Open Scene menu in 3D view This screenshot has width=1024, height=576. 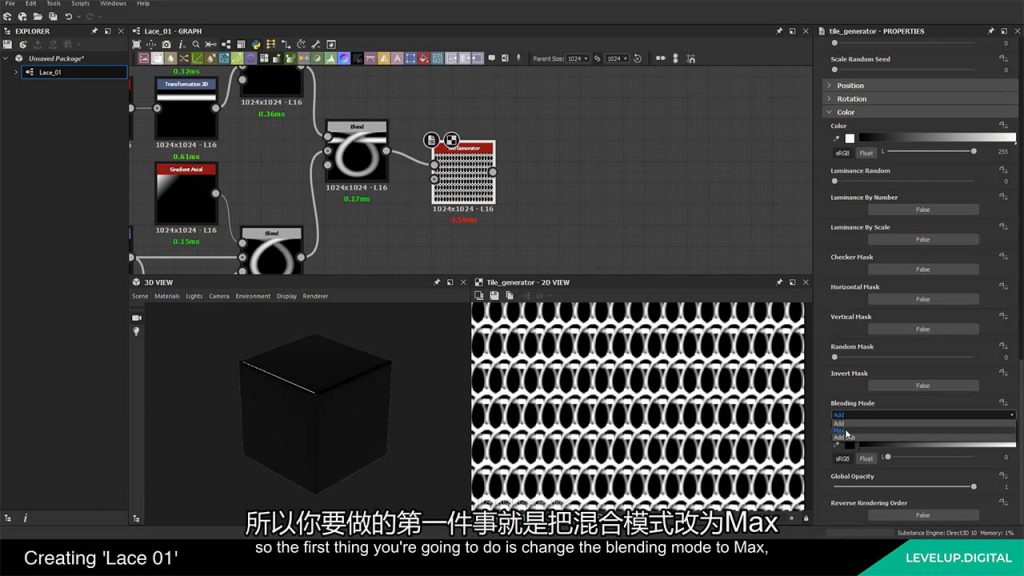pyautogui.click(x=140, y=296)
